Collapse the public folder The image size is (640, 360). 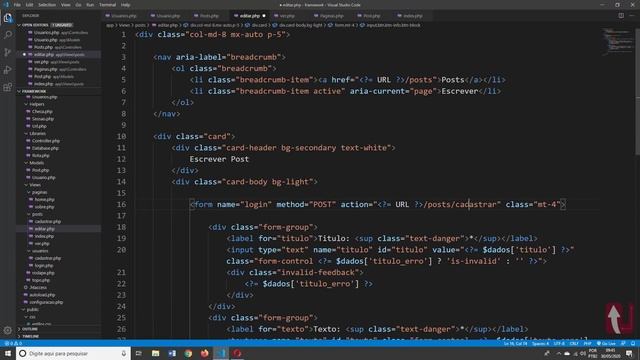click(x=33, y=310)
